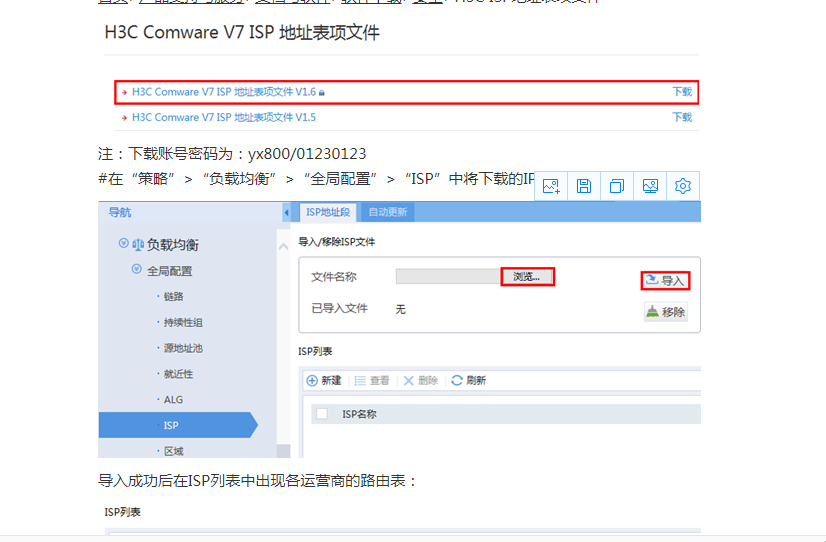Open the ISP 地址表项文件 V1.5 link
Screen dimensions: 826x542
click(224, 117)
